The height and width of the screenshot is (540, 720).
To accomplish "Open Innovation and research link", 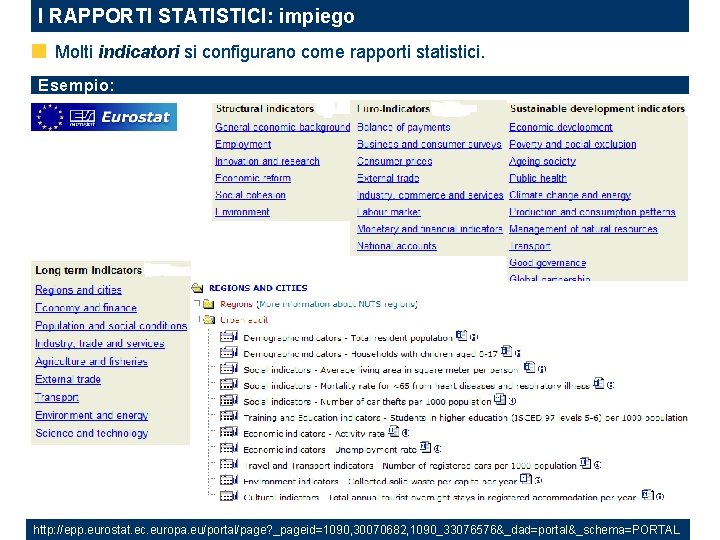I will tap(267, 161).
